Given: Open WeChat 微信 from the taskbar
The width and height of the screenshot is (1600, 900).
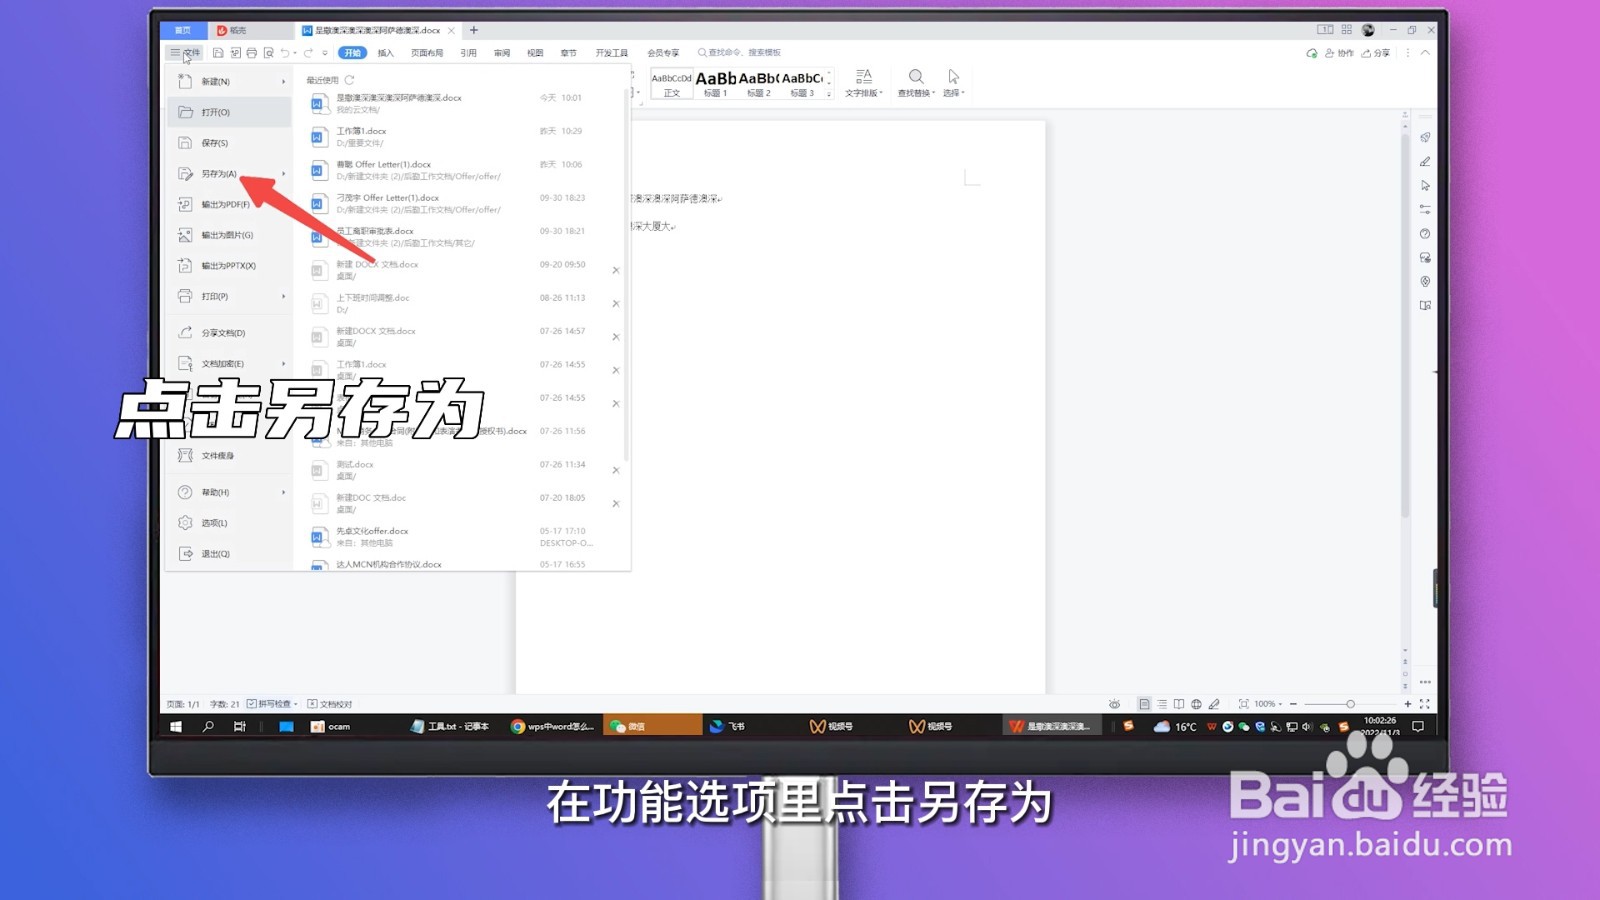Looking at the screenshot, I should (x=653, y=725).
